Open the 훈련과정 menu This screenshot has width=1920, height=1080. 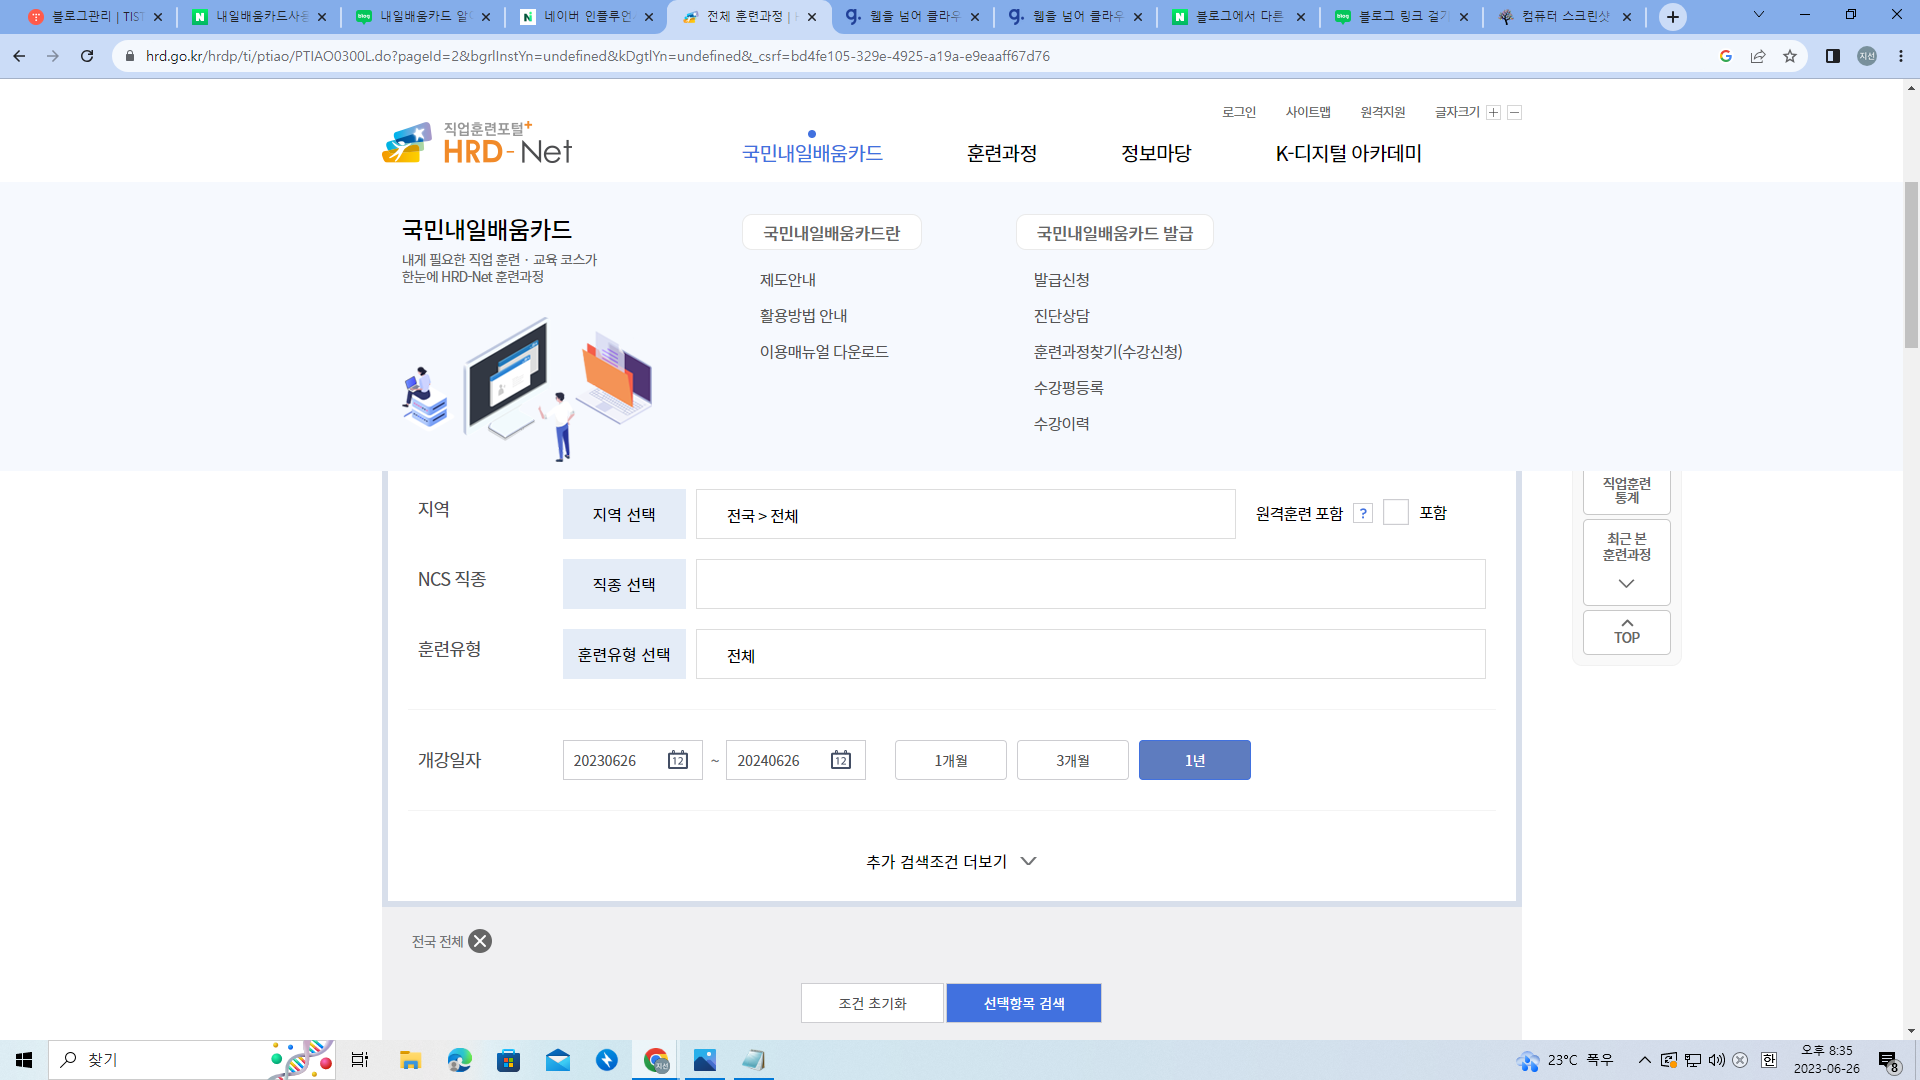1001,153
